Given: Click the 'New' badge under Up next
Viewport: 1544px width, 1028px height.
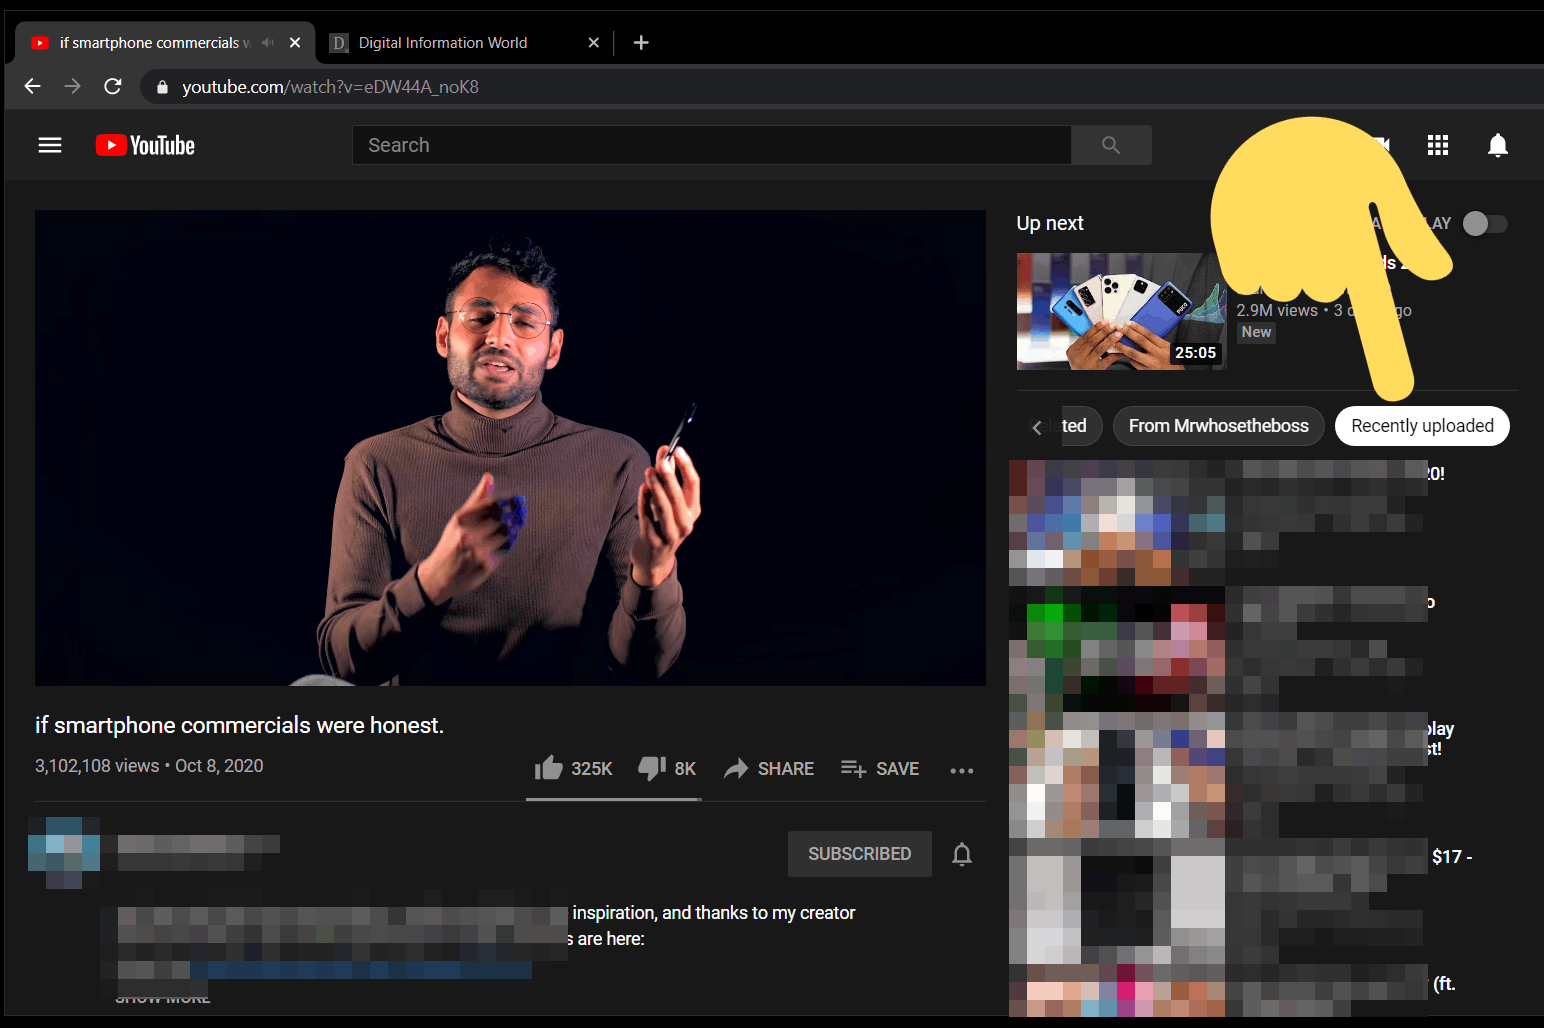Looking at the screenshot, I should tap(1256, 332).
